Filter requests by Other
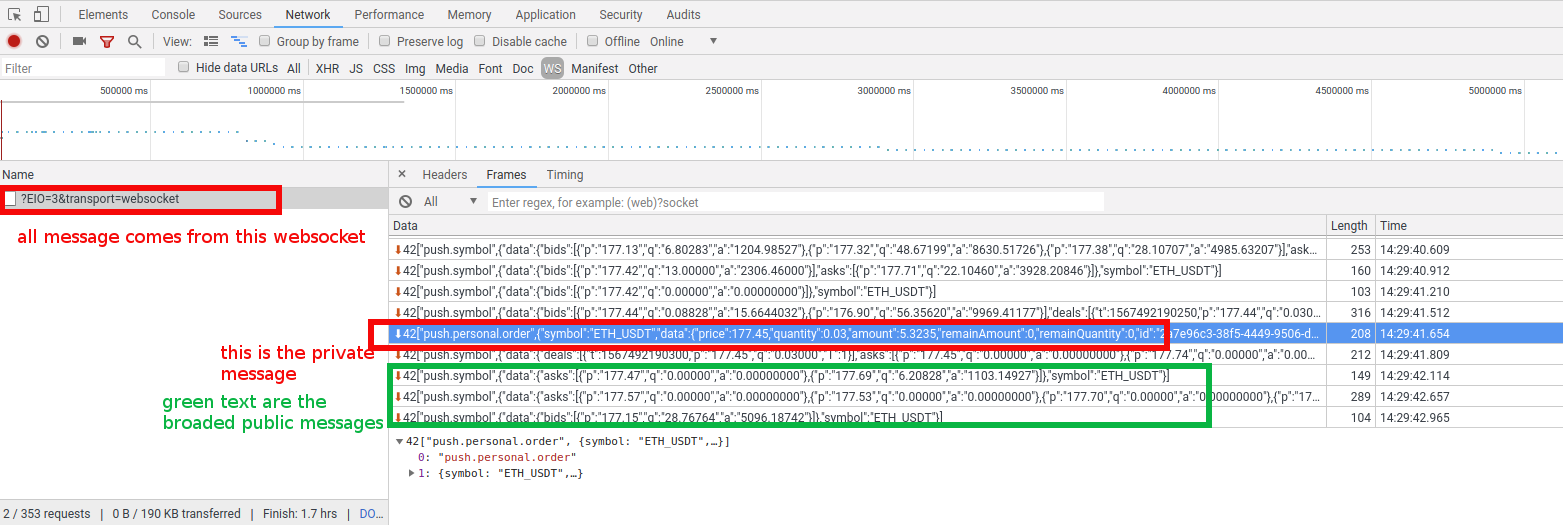 click(x=643, y=68)
